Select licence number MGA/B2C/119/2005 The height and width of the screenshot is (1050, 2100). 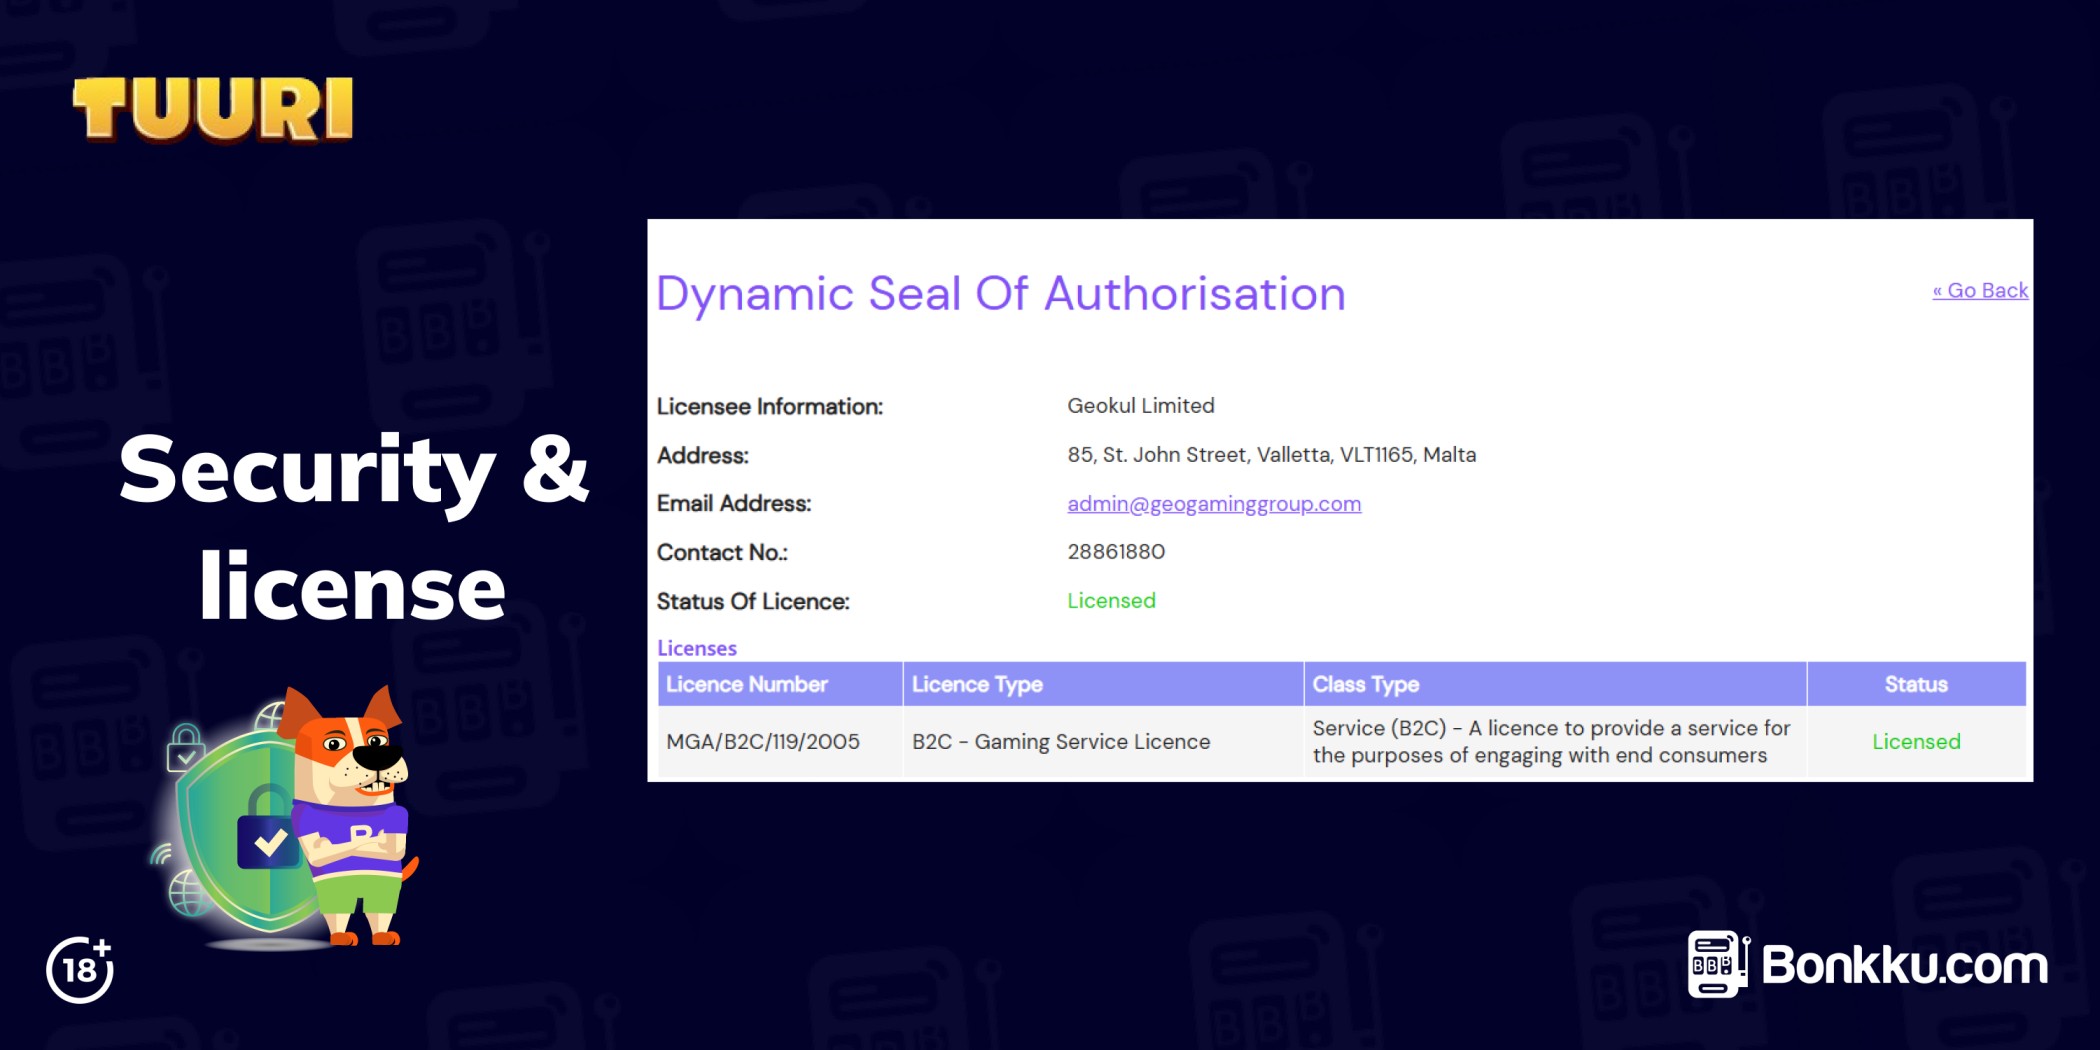point(763,742)
